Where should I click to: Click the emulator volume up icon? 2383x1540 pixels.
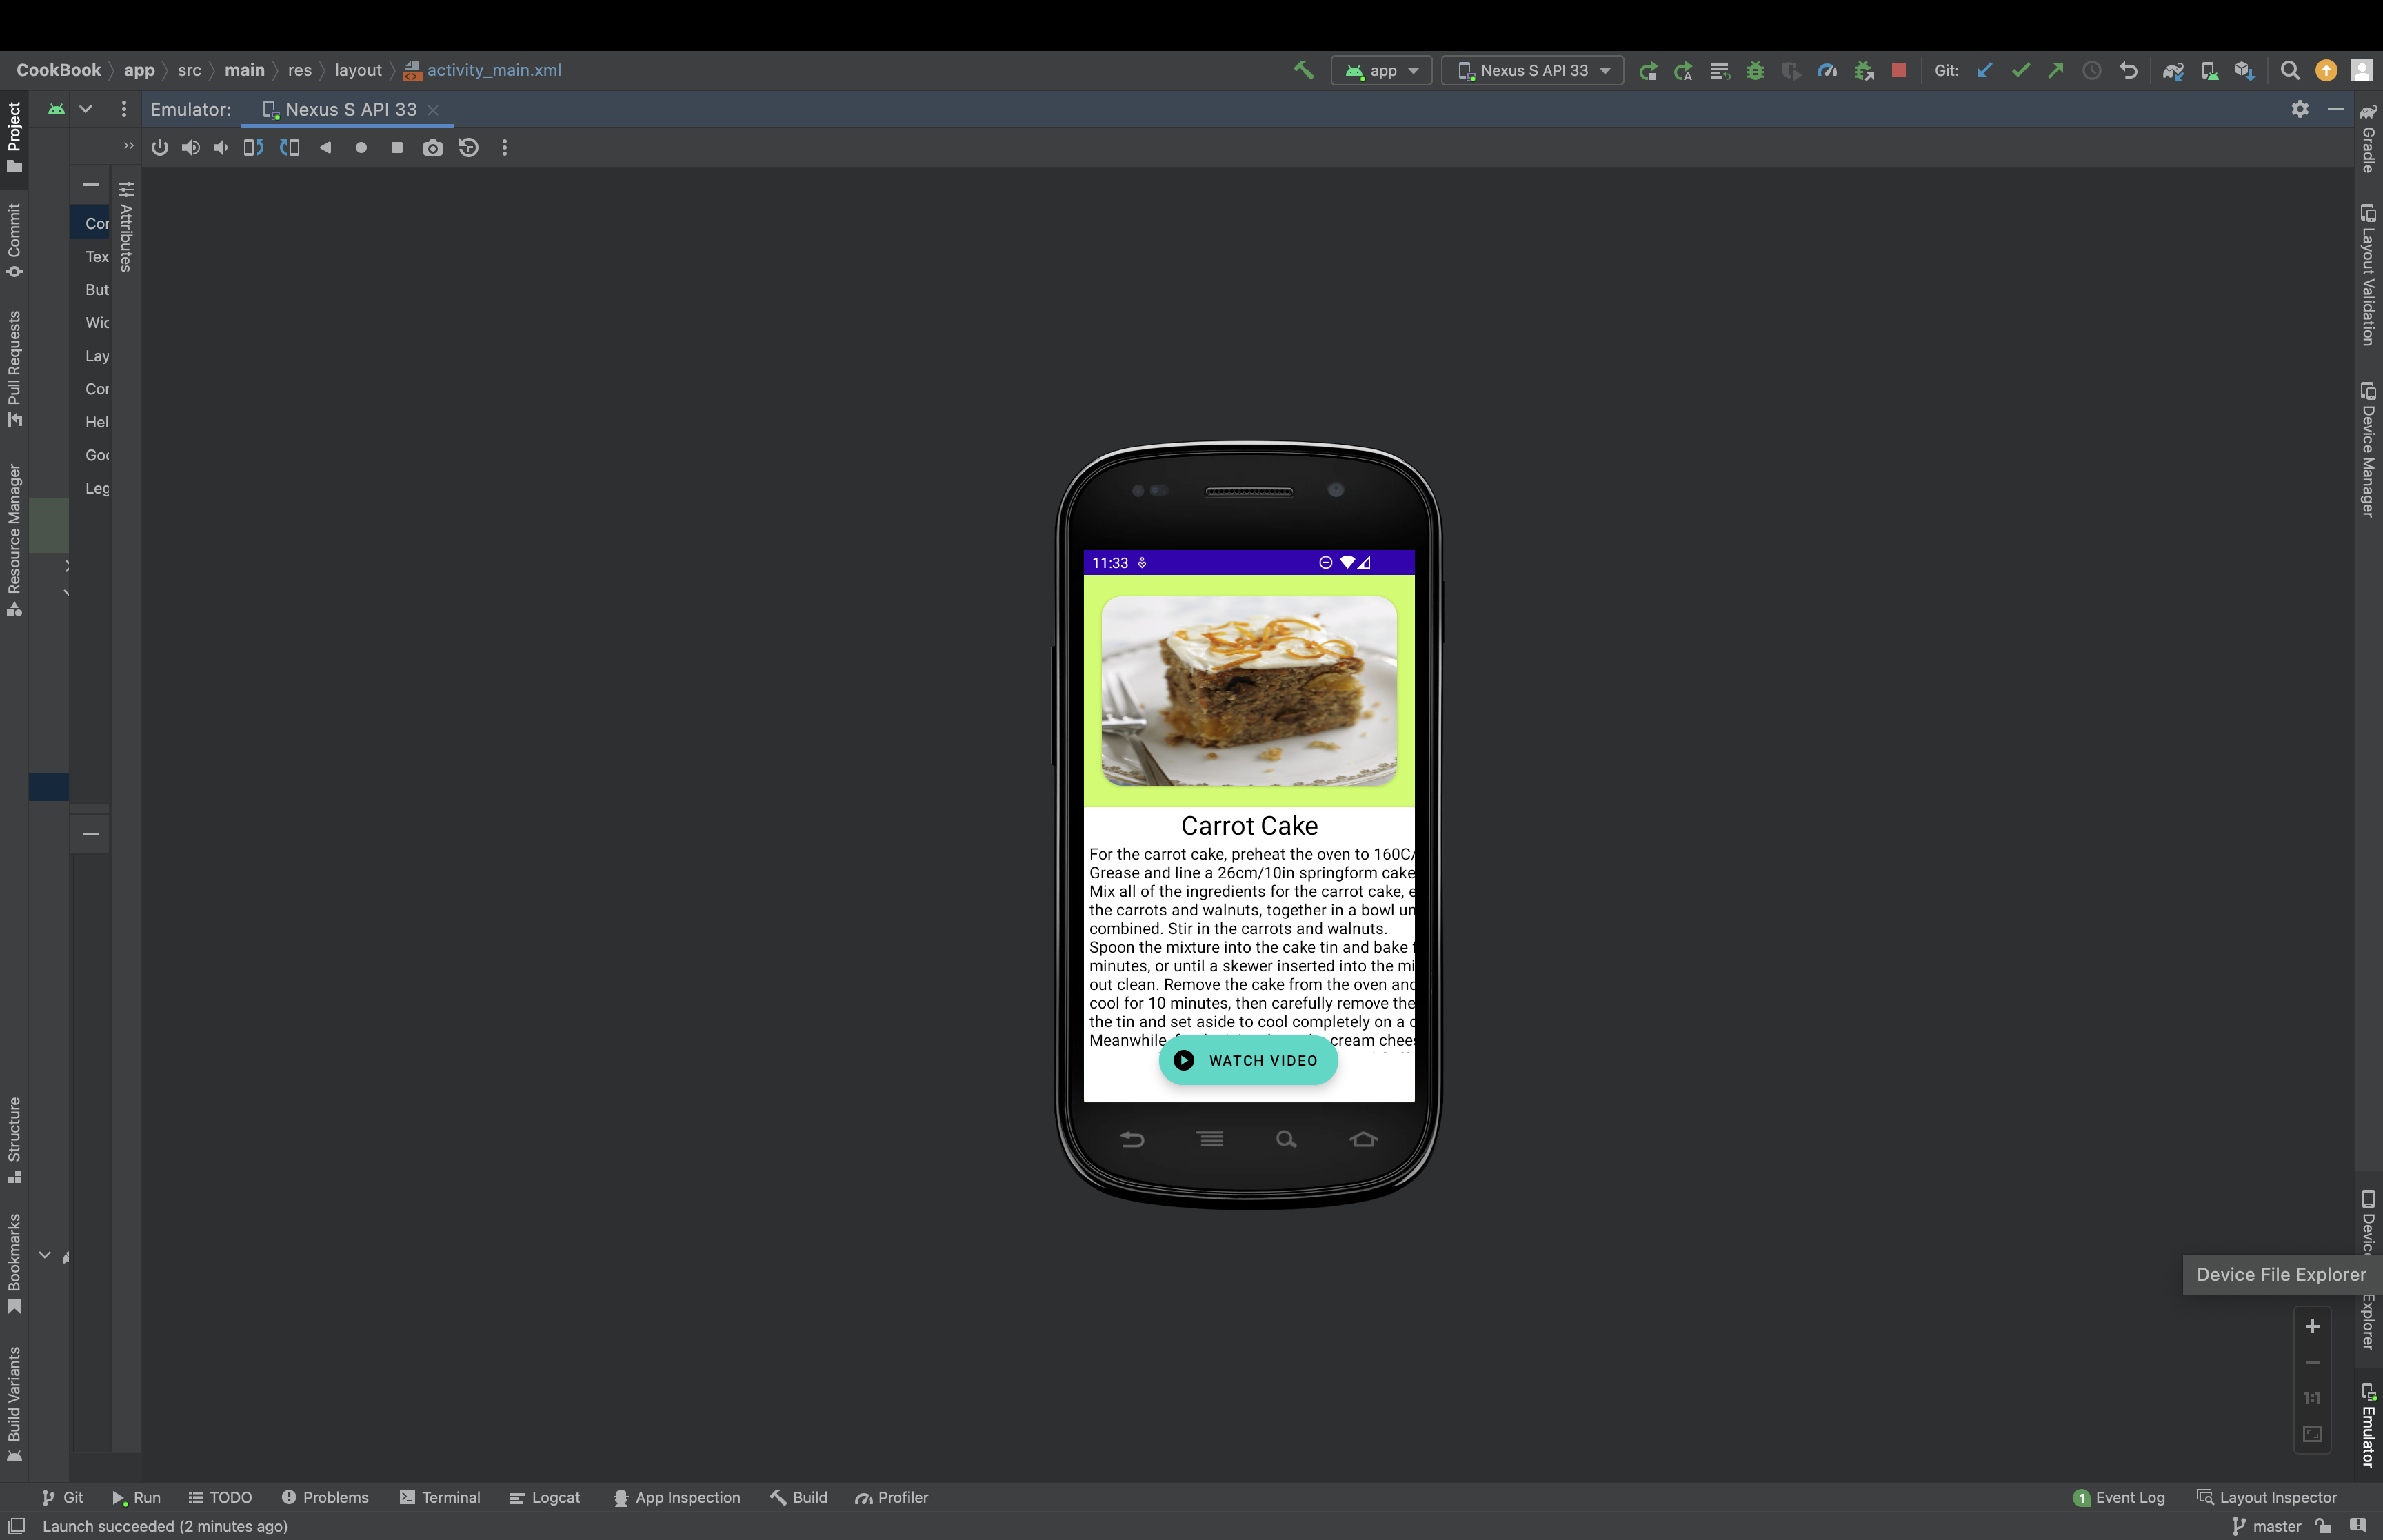(190, 148)
